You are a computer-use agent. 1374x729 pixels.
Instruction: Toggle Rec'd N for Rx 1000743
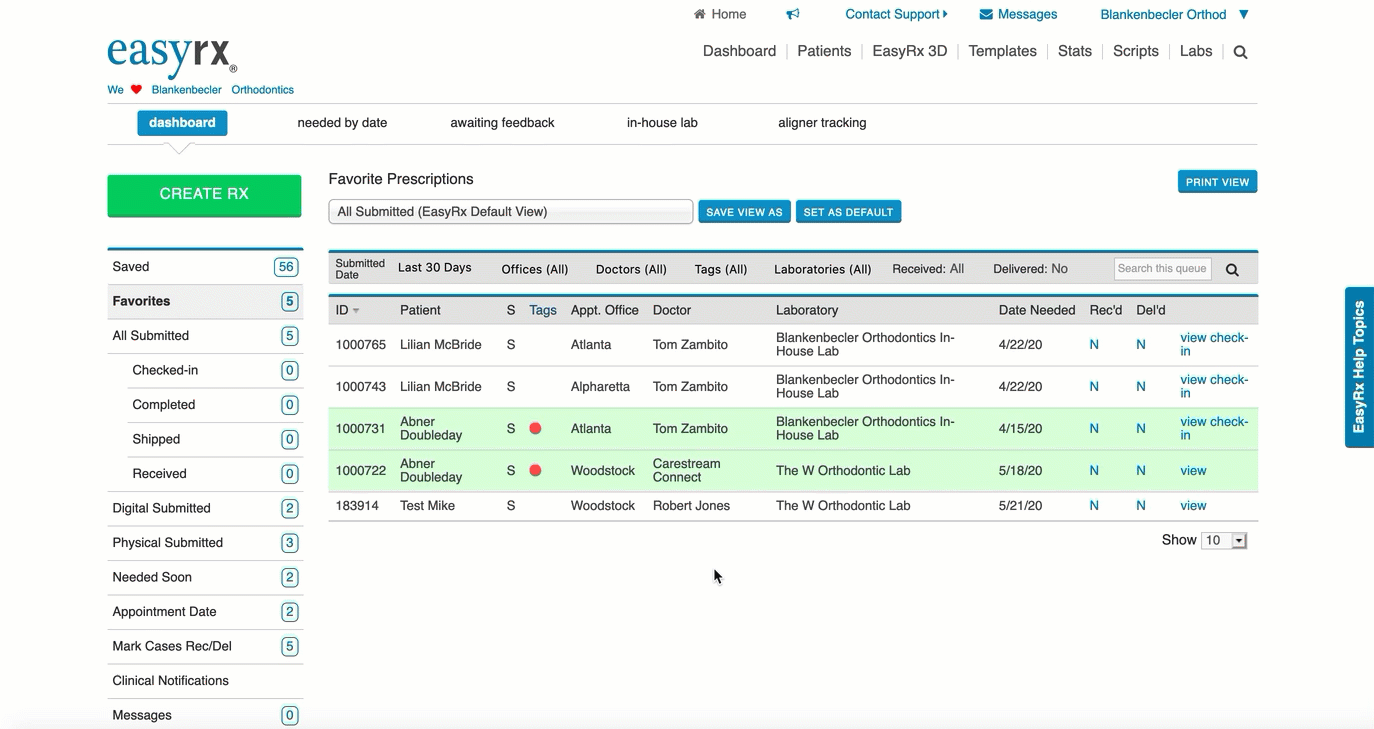(1094, 386)
